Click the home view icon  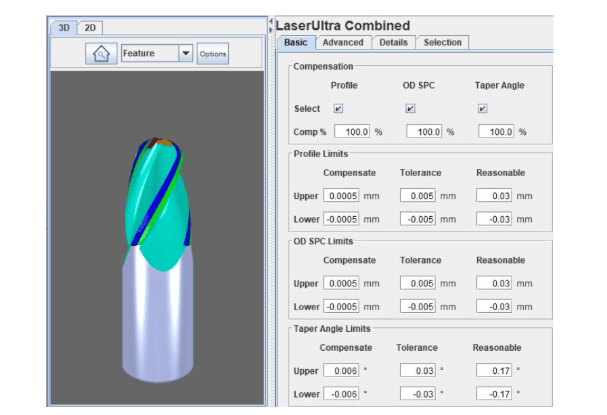pos(100,53)
